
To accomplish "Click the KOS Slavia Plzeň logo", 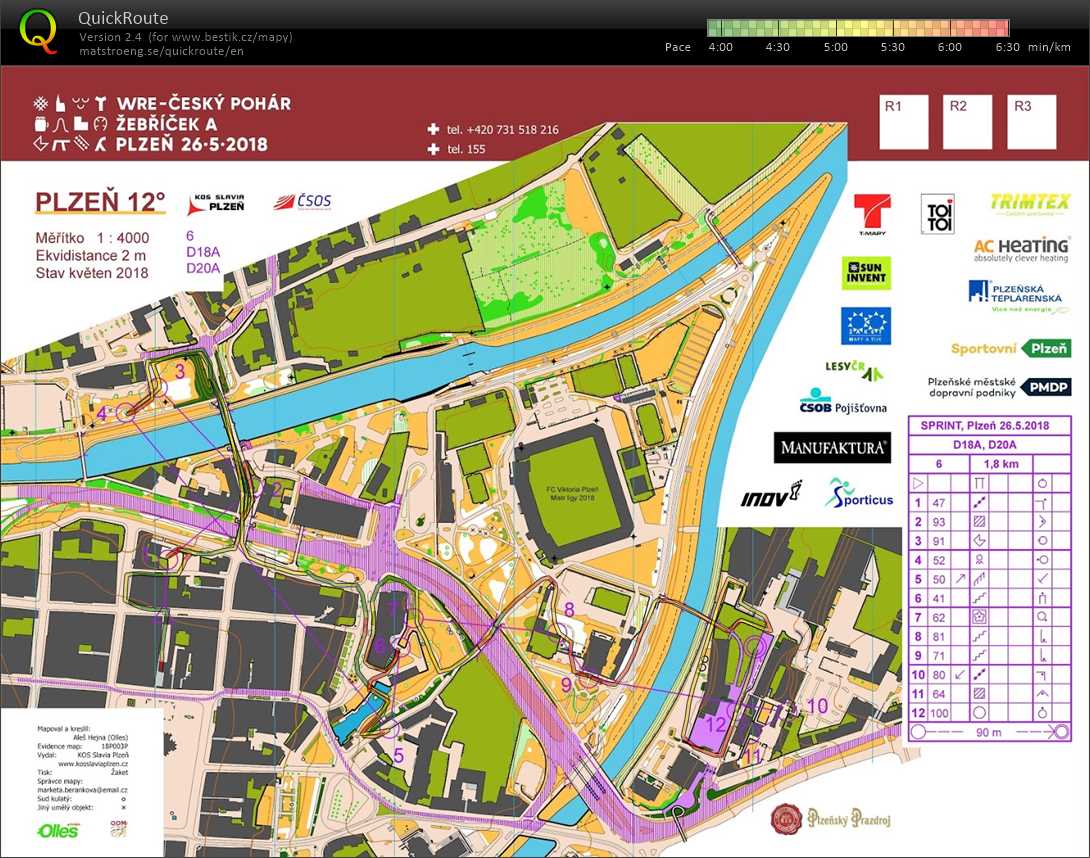I will click(x=216, y=205).
